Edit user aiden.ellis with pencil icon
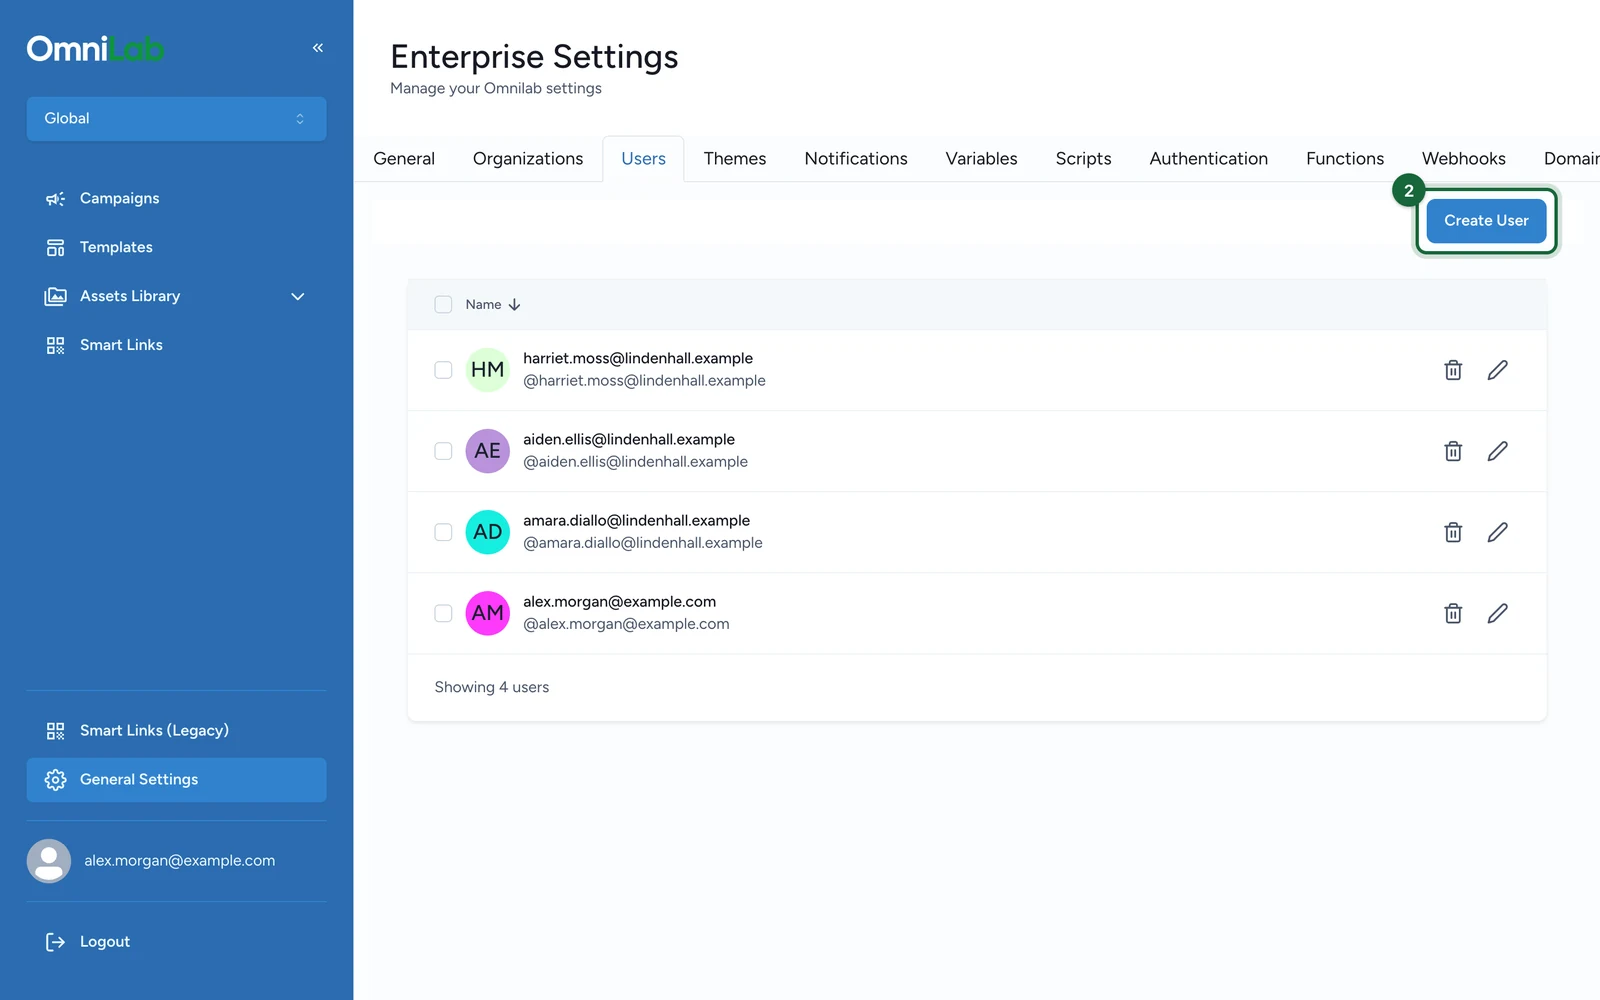This screenshot has height=1000, width=1600. point(1497,451)
